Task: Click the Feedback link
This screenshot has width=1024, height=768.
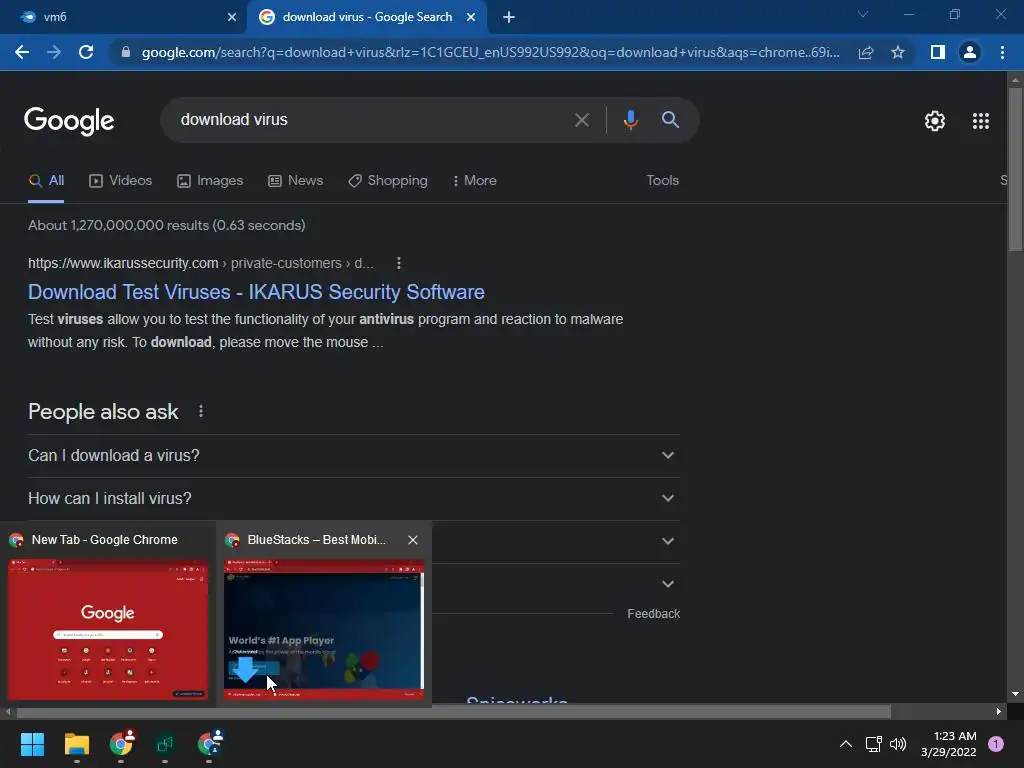Action: pyautogui.click(x=653, y=614)
